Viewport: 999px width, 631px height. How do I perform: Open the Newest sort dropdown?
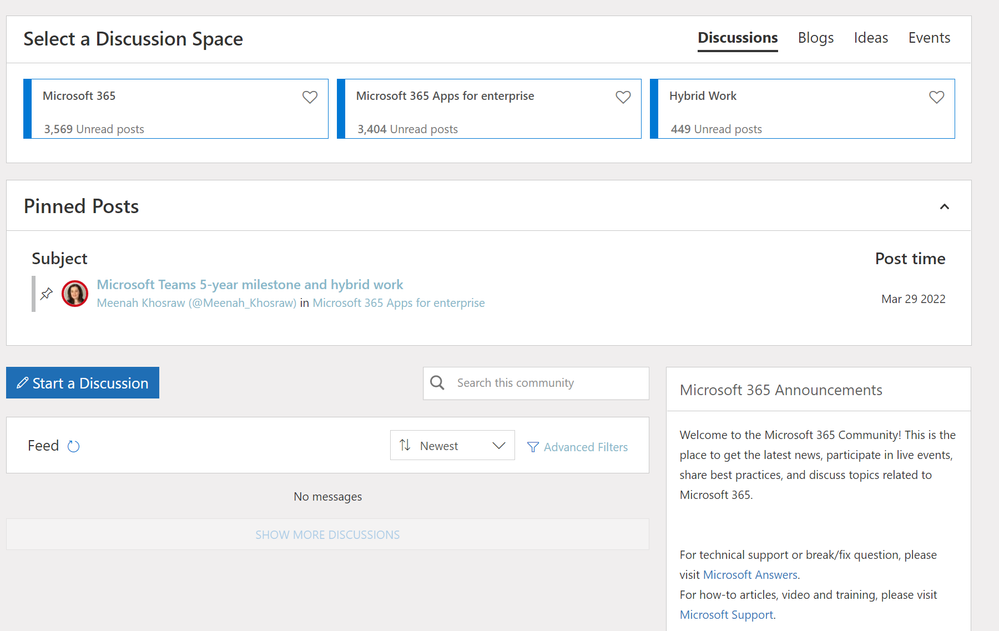[452, 446]
